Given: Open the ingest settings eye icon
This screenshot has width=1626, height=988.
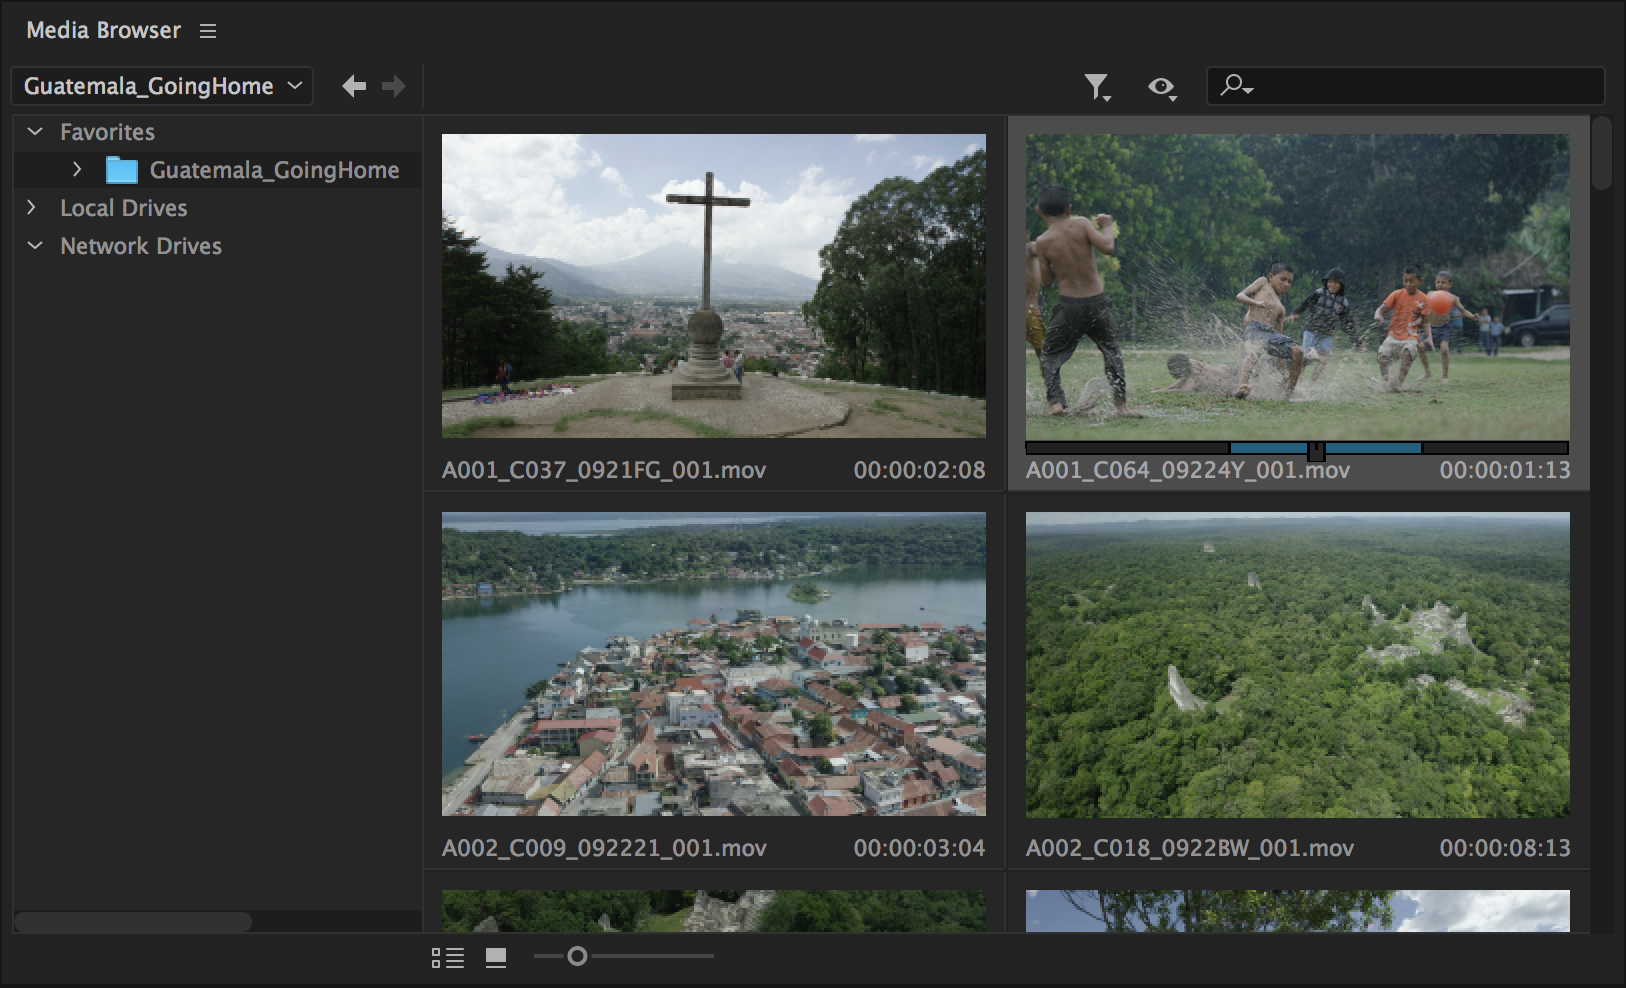Looking at the screenshot, I should (1160, 87).
